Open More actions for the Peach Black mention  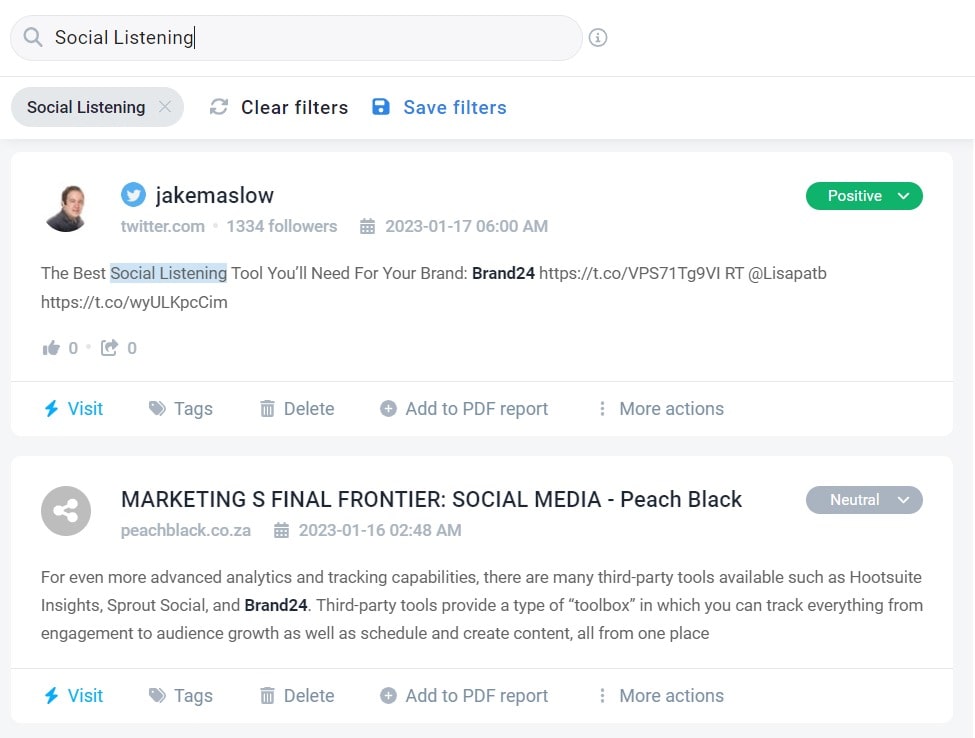click(661, 696)
